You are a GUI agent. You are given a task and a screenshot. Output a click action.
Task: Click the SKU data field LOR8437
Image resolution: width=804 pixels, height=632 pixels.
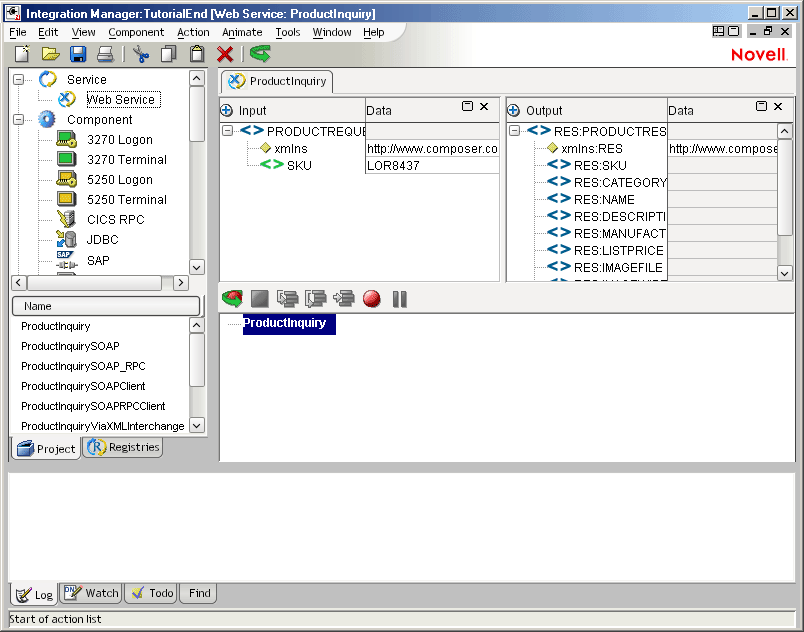[432, 166]
